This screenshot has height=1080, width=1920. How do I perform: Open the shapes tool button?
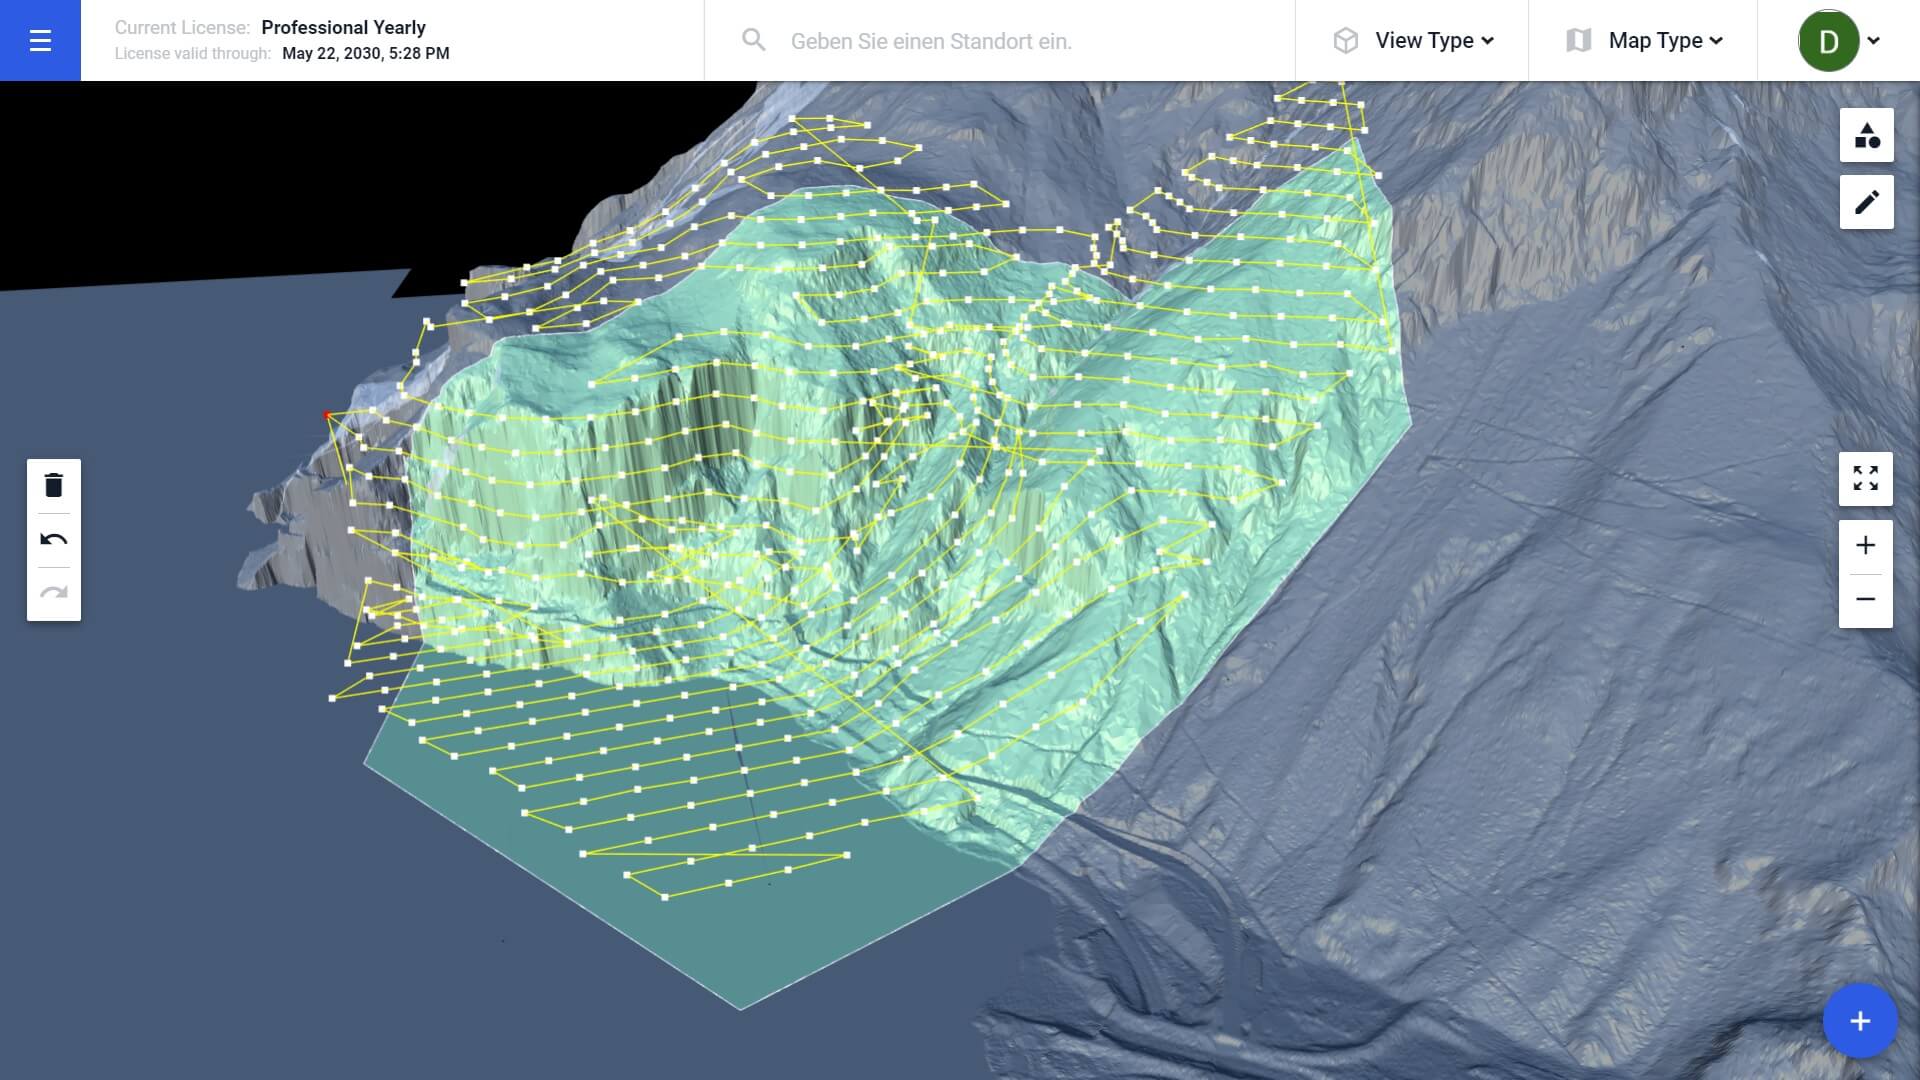point(1866,135)
